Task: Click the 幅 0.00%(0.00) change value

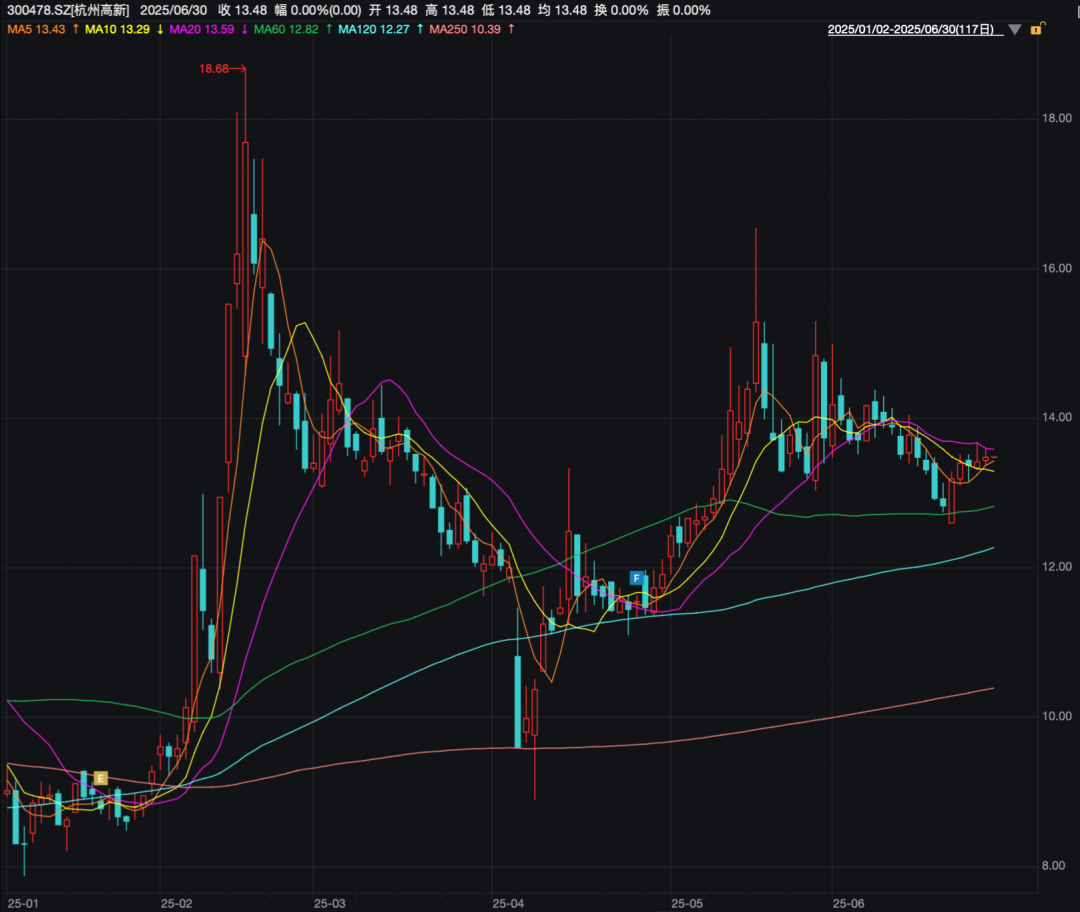Action: (x=318, y=10)
